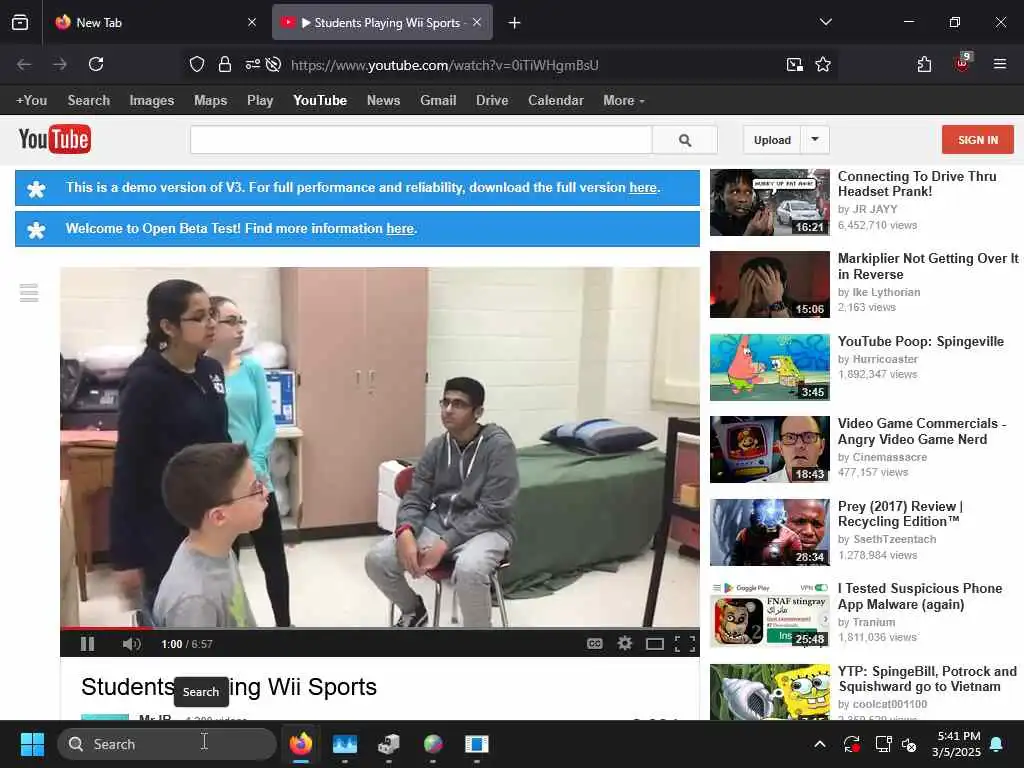Go back to previous page
This screenshot has height=768, width=1024.
(x=24, y=64)
